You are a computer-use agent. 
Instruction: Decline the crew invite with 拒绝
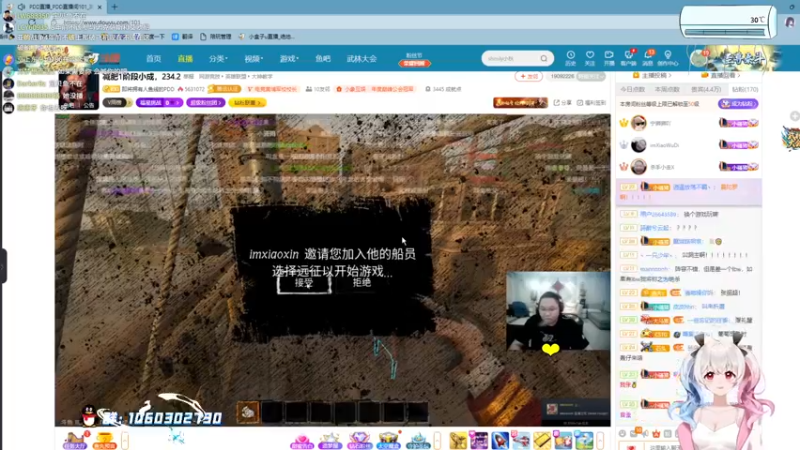(362, 282)
